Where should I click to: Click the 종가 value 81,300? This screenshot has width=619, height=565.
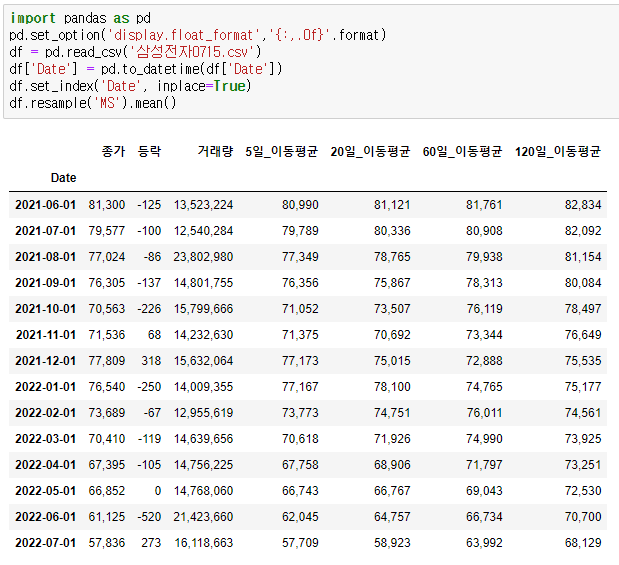(x=107, y=205)
